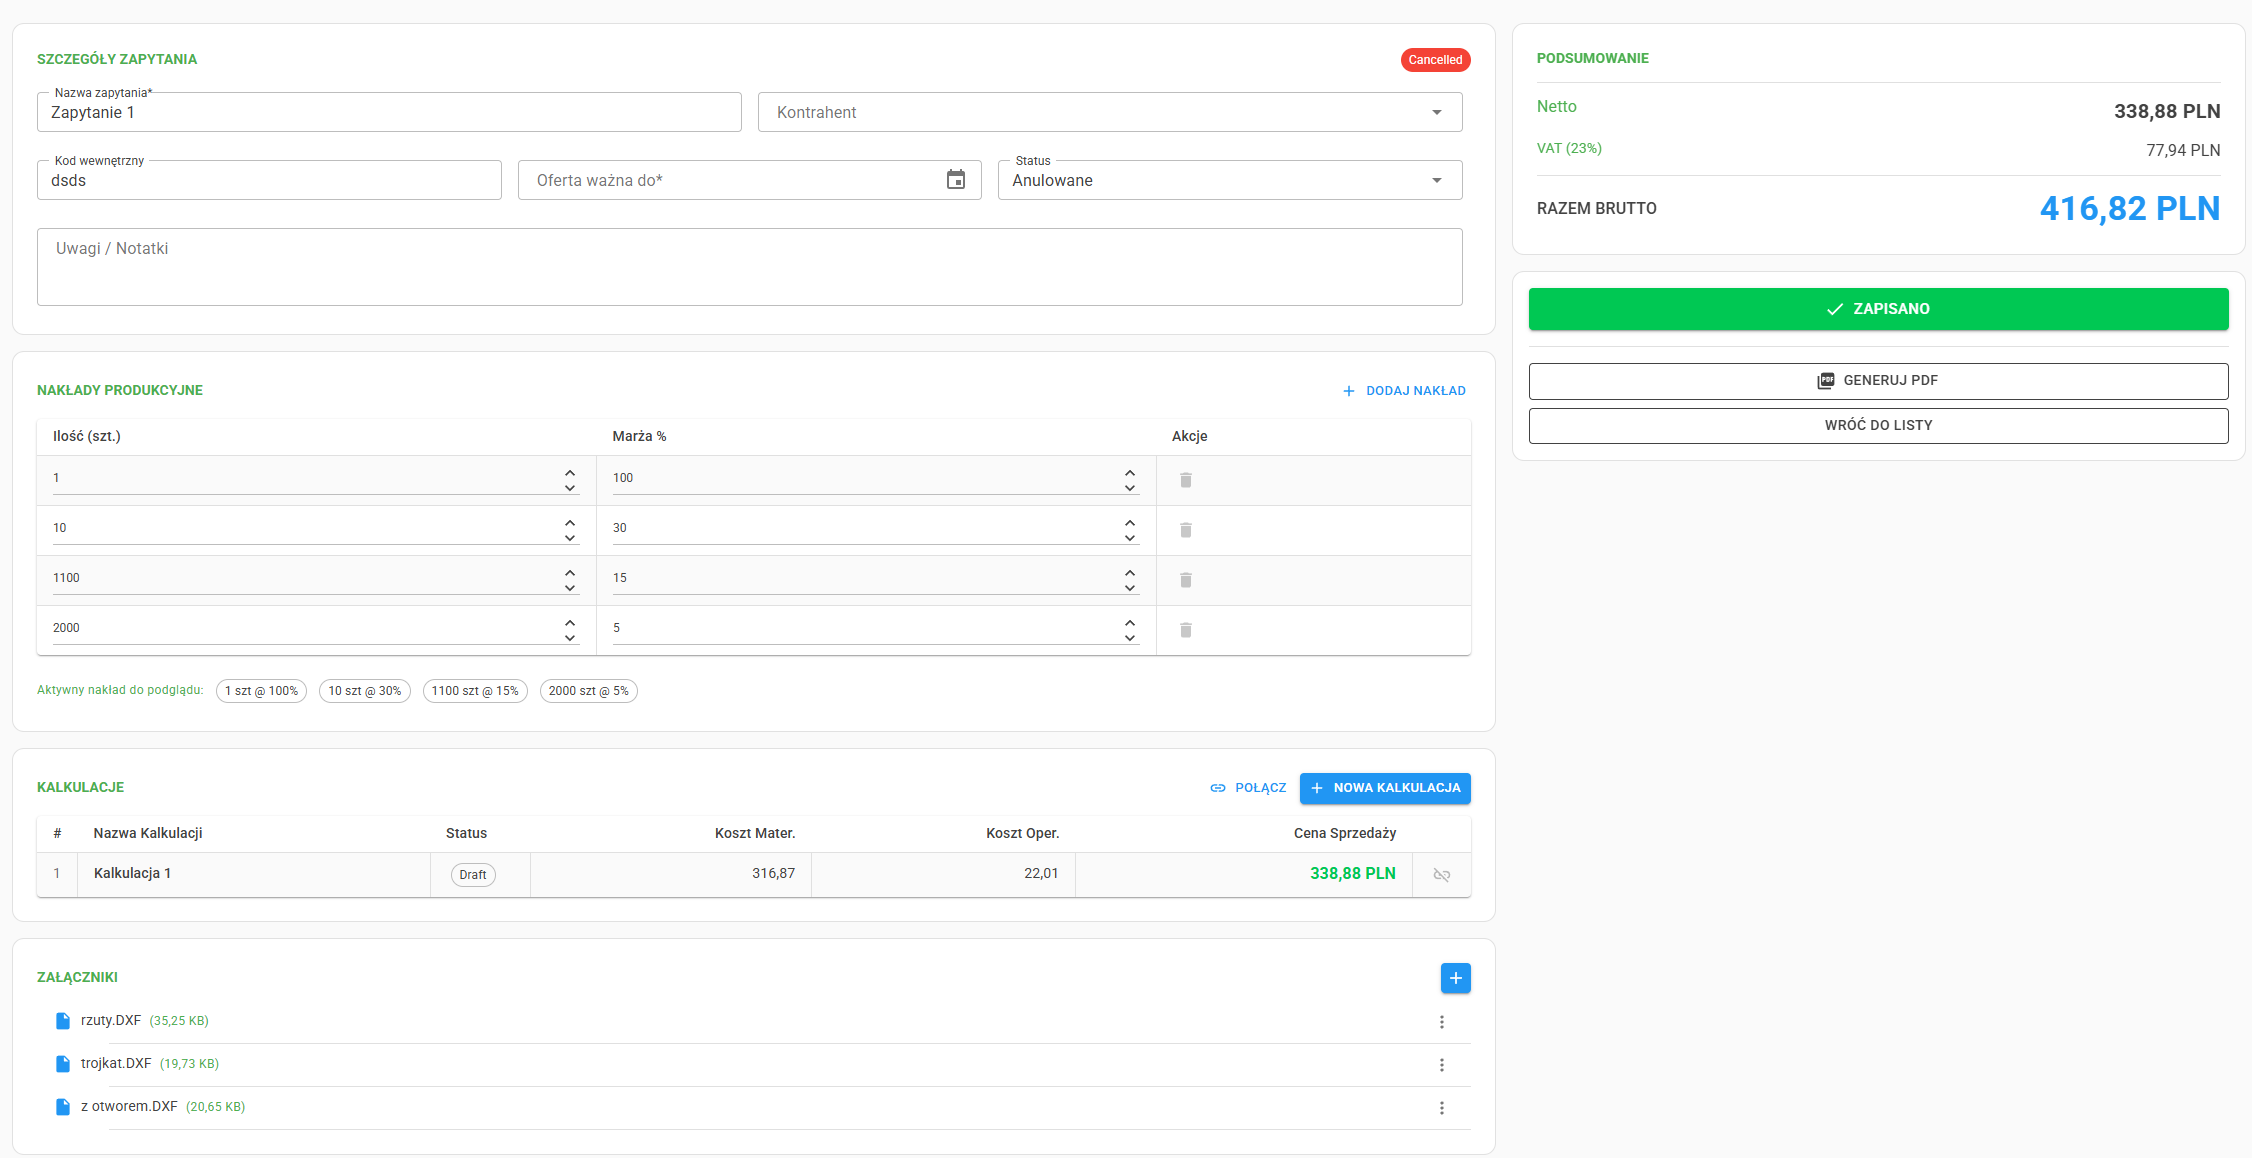Click the Uwagi / Notatki text area
Image resolution: width=2252 pixels, height=1158 pixels.
749,267
